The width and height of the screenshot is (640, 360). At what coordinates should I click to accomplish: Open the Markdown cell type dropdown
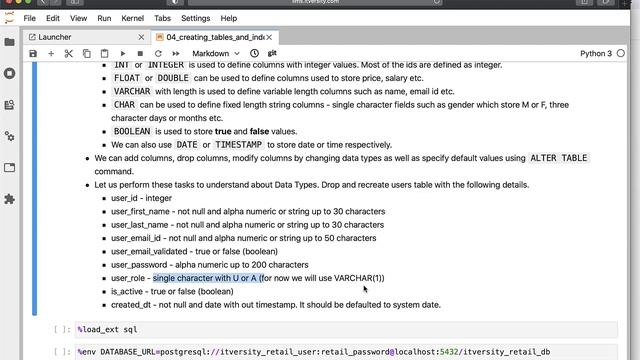[x=216, y=53]
